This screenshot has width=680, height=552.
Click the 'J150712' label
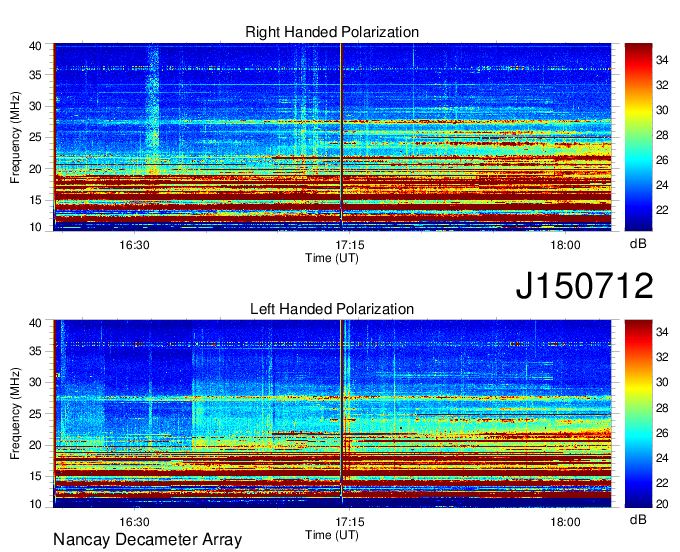pos(584,286)
